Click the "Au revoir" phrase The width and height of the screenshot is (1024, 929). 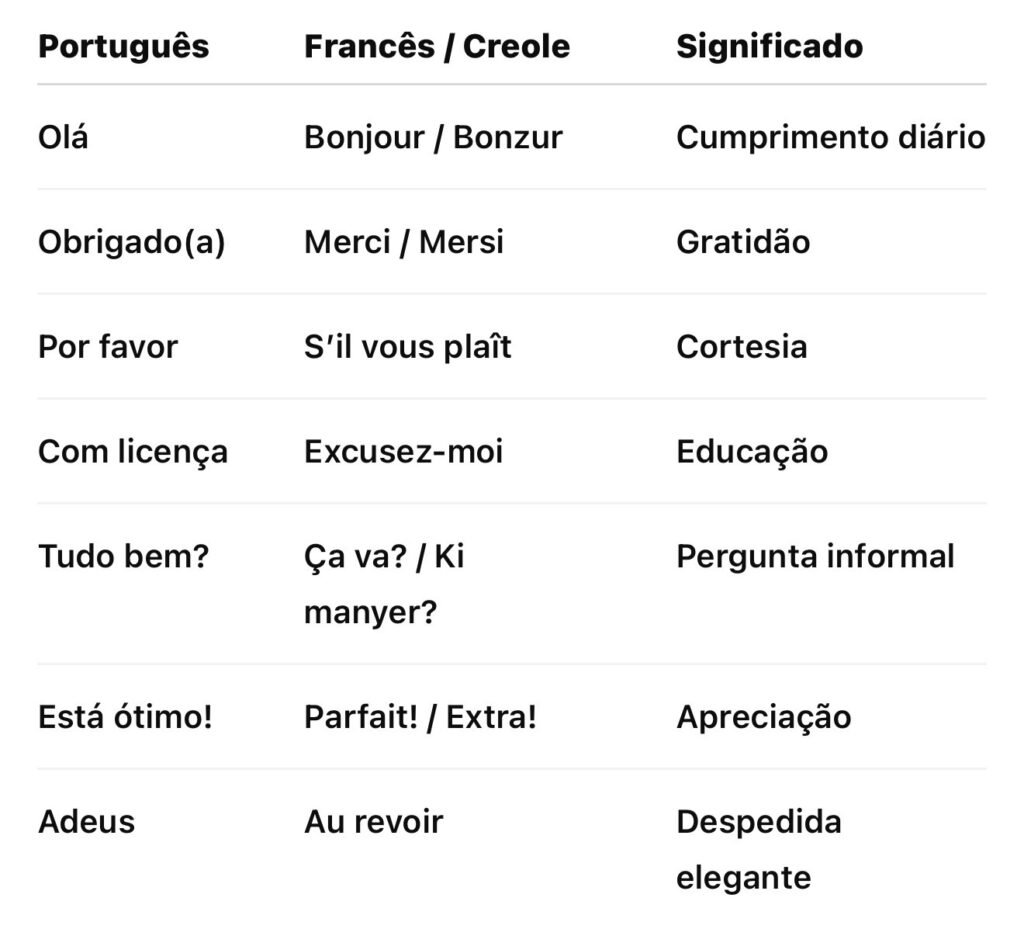tap(373, 822)
